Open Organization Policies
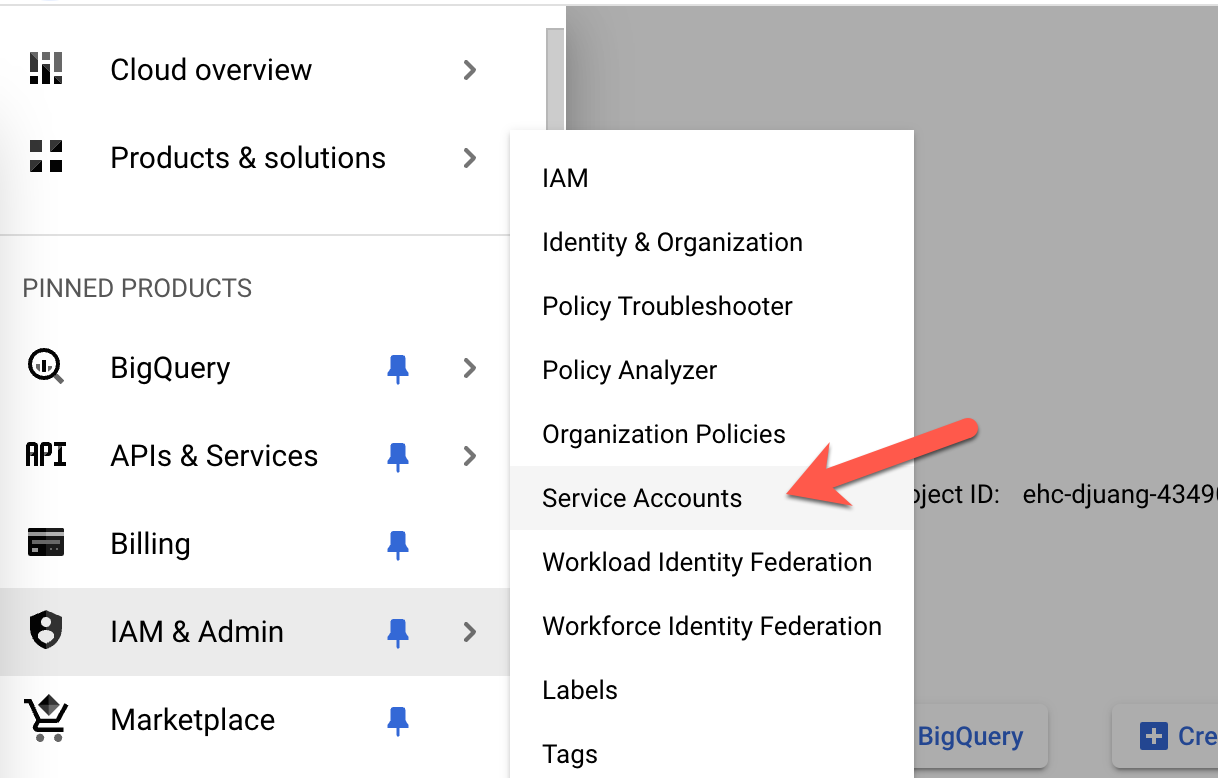The height and width of the screenshot is (778, 1218). point(663,433)
